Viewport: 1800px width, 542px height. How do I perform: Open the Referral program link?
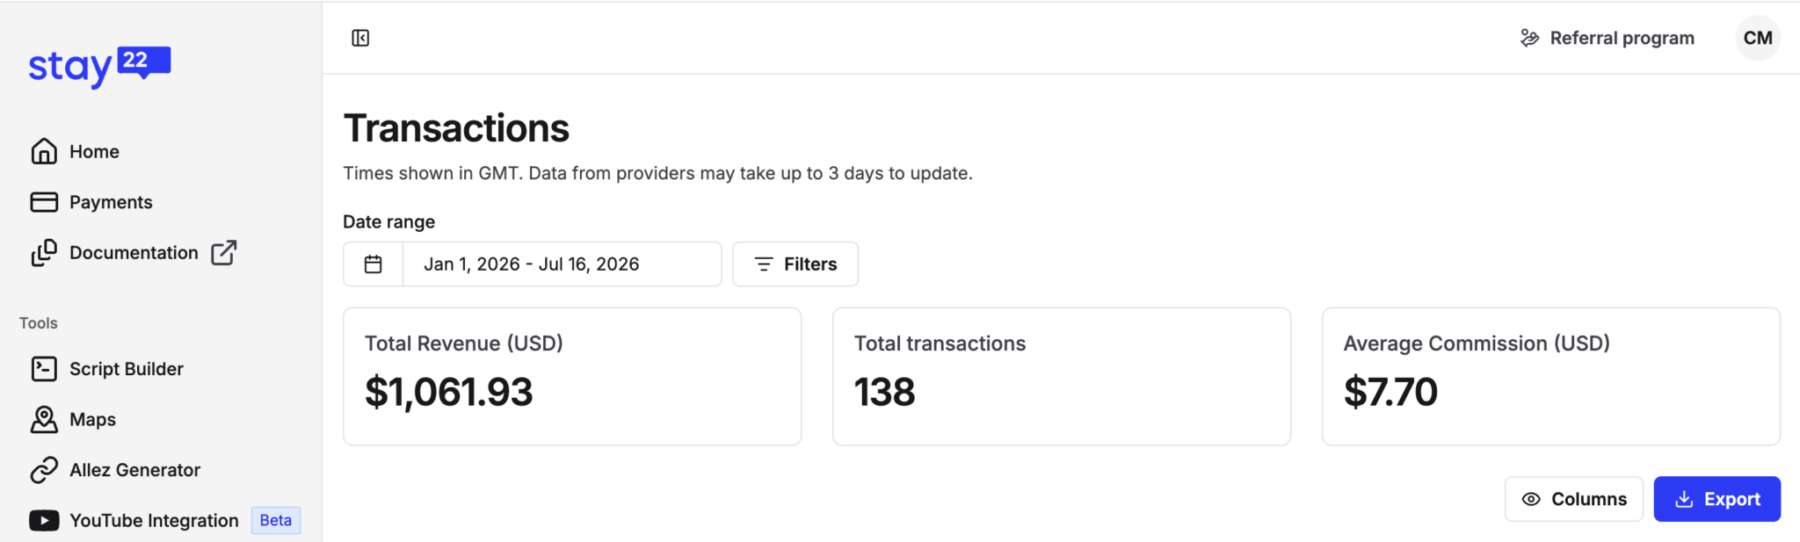pyautogui.click(x=1607, y=38)
